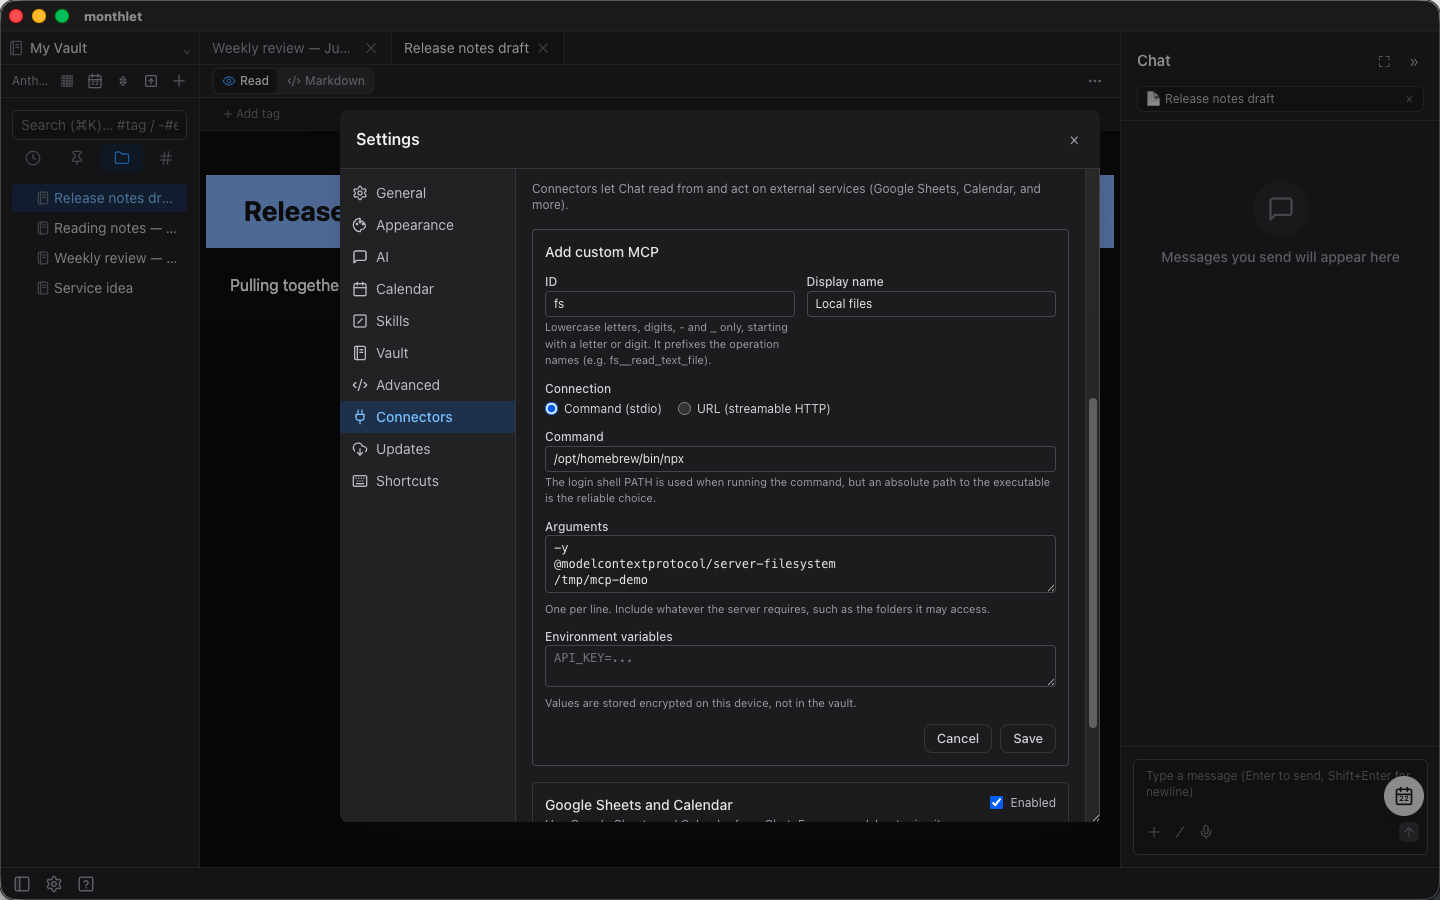Select Command (stdio) connection radio
Image resolution: width=1440 pixels, height=900 pixels.
(551, 409)
